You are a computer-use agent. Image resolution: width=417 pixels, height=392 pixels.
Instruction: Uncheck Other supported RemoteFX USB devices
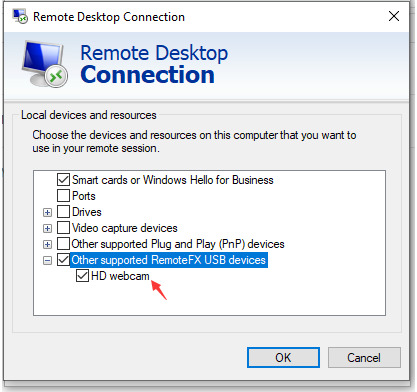(63, 260)
